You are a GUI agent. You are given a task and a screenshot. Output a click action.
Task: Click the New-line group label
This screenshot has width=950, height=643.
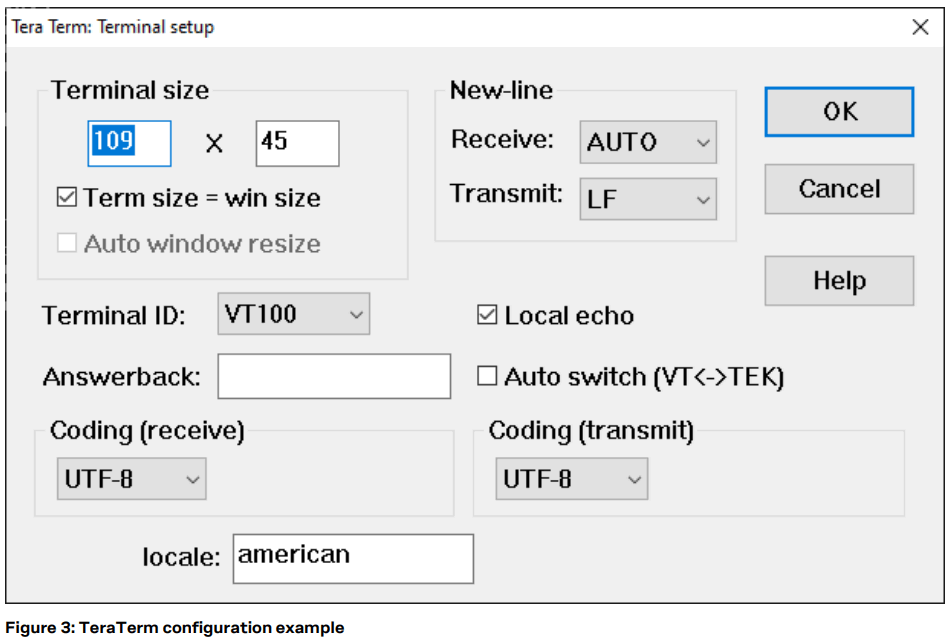pos(501,90)
